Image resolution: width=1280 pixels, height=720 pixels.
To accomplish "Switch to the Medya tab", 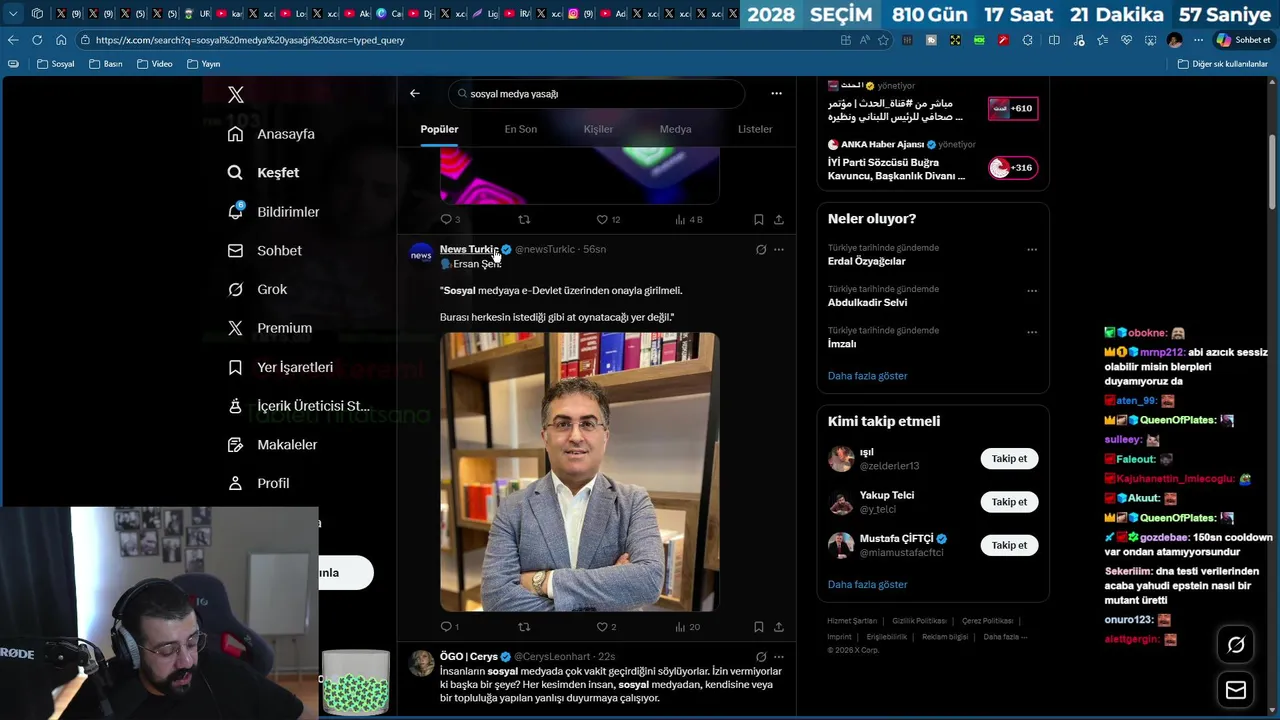I will pyautogui.click(x=675, y=129).
